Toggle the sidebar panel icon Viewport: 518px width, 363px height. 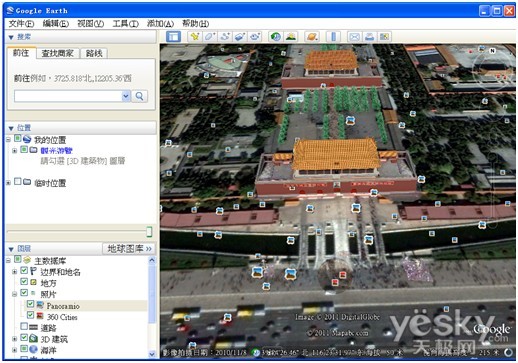pos(173,36)
